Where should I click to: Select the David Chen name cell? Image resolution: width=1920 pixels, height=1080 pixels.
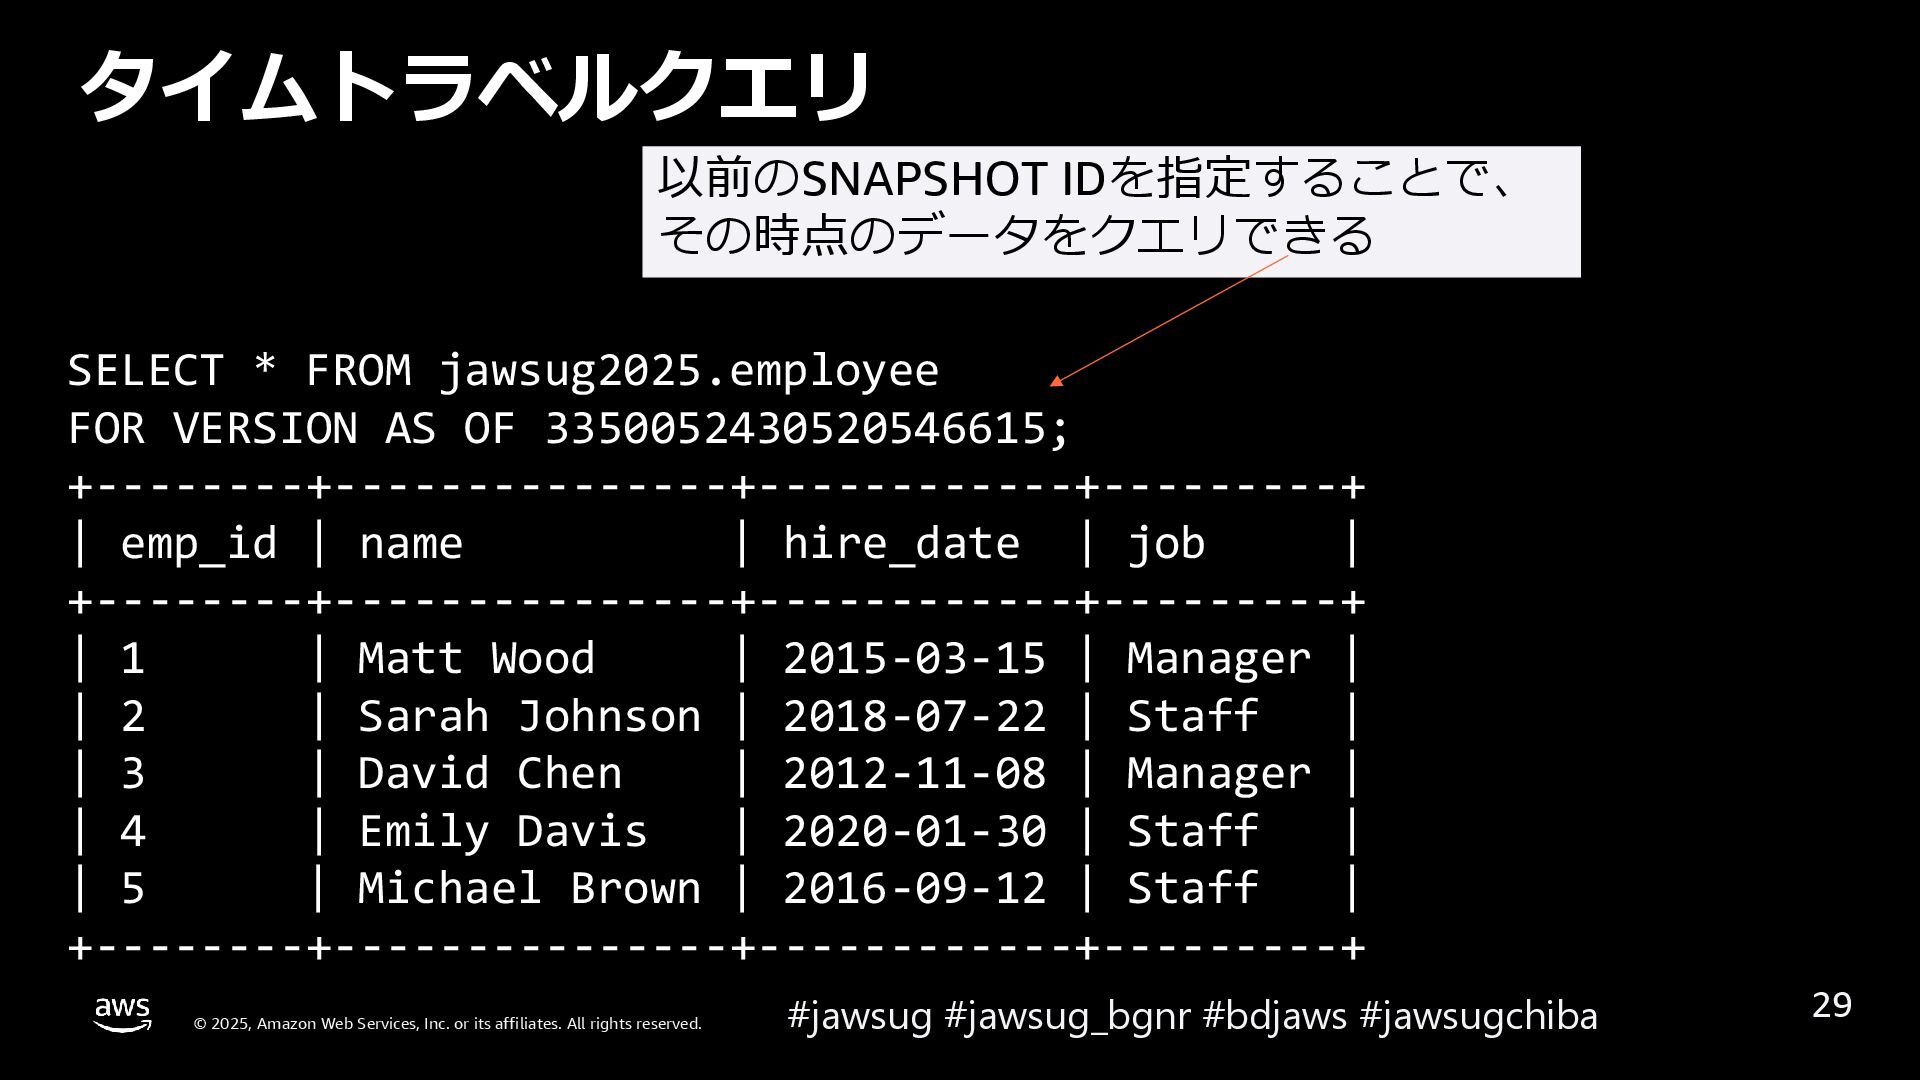tap(489, 774)
